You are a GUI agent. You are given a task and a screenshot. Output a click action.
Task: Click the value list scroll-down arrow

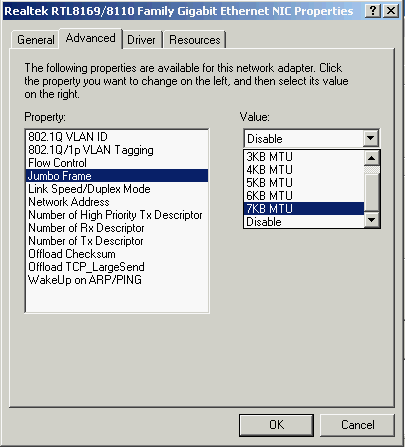371,220
